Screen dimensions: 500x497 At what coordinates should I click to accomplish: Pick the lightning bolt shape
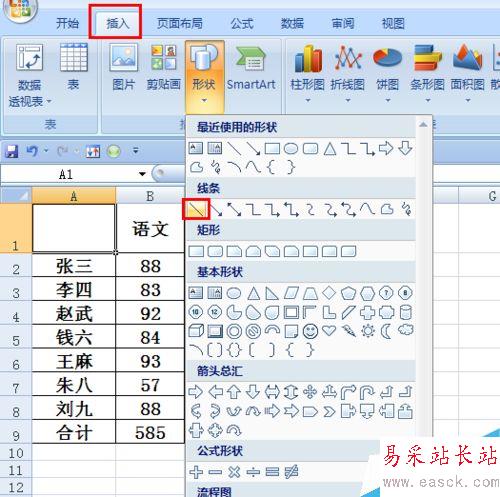[x=349, y=331]
